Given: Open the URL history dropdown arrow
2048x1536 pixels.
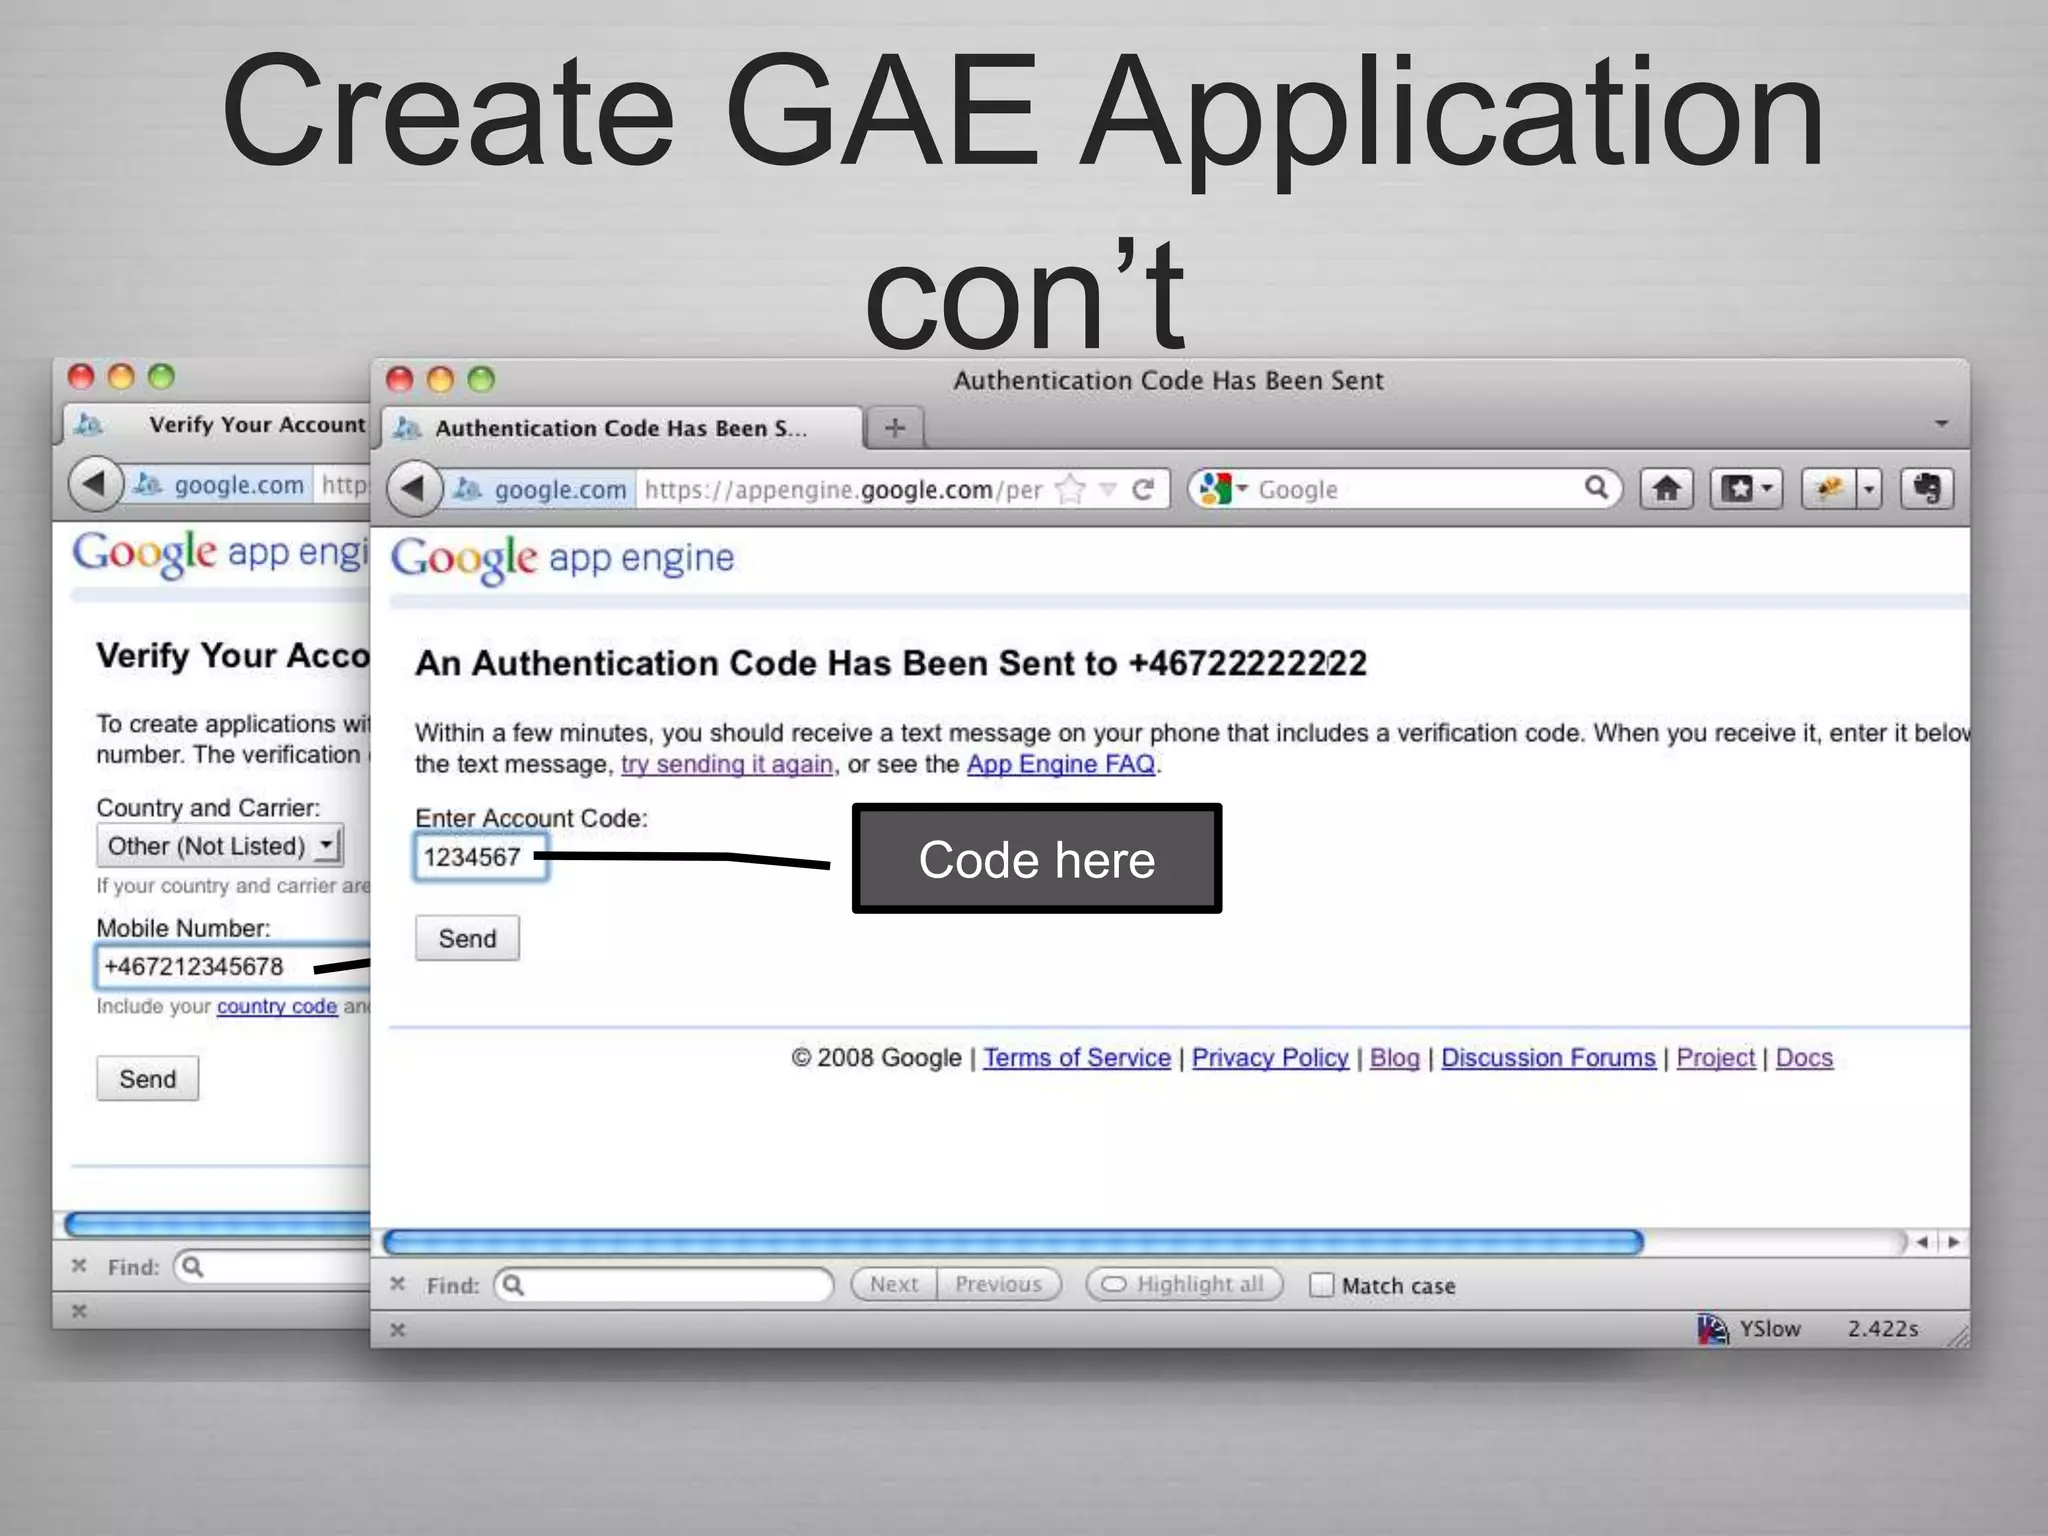Looking at the screenshot, I should 1108,489.
